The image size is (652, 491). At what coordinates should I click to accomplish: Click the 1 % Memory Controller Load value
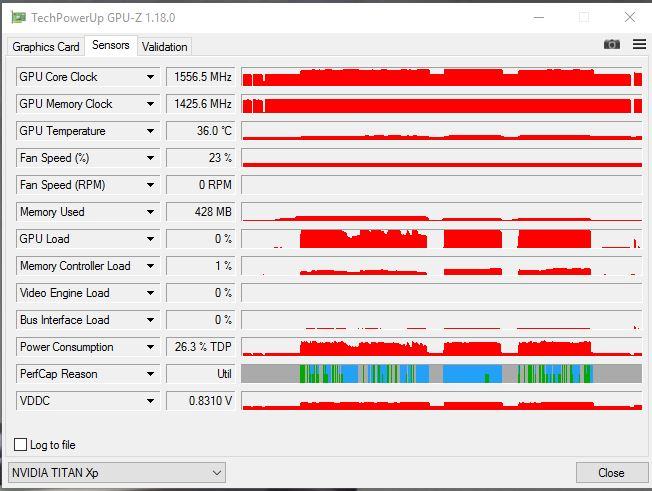pyautogui.click(x=200, y=266)
